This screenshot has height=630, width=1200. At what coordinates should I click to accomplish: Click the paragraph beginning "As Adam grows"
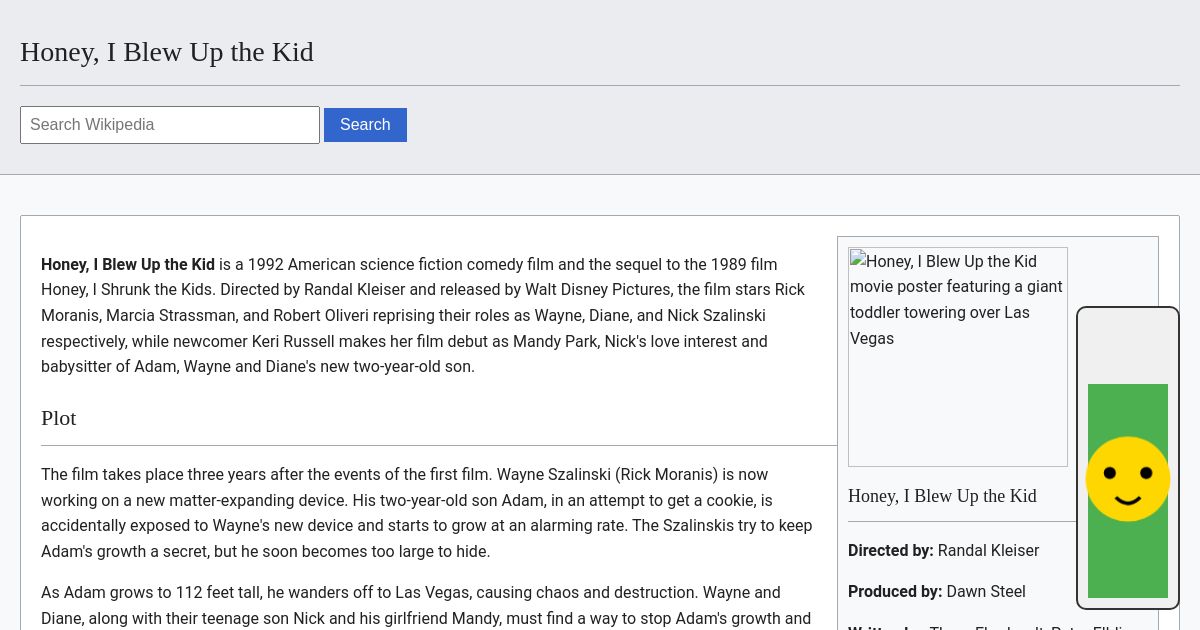click(426, 606)
